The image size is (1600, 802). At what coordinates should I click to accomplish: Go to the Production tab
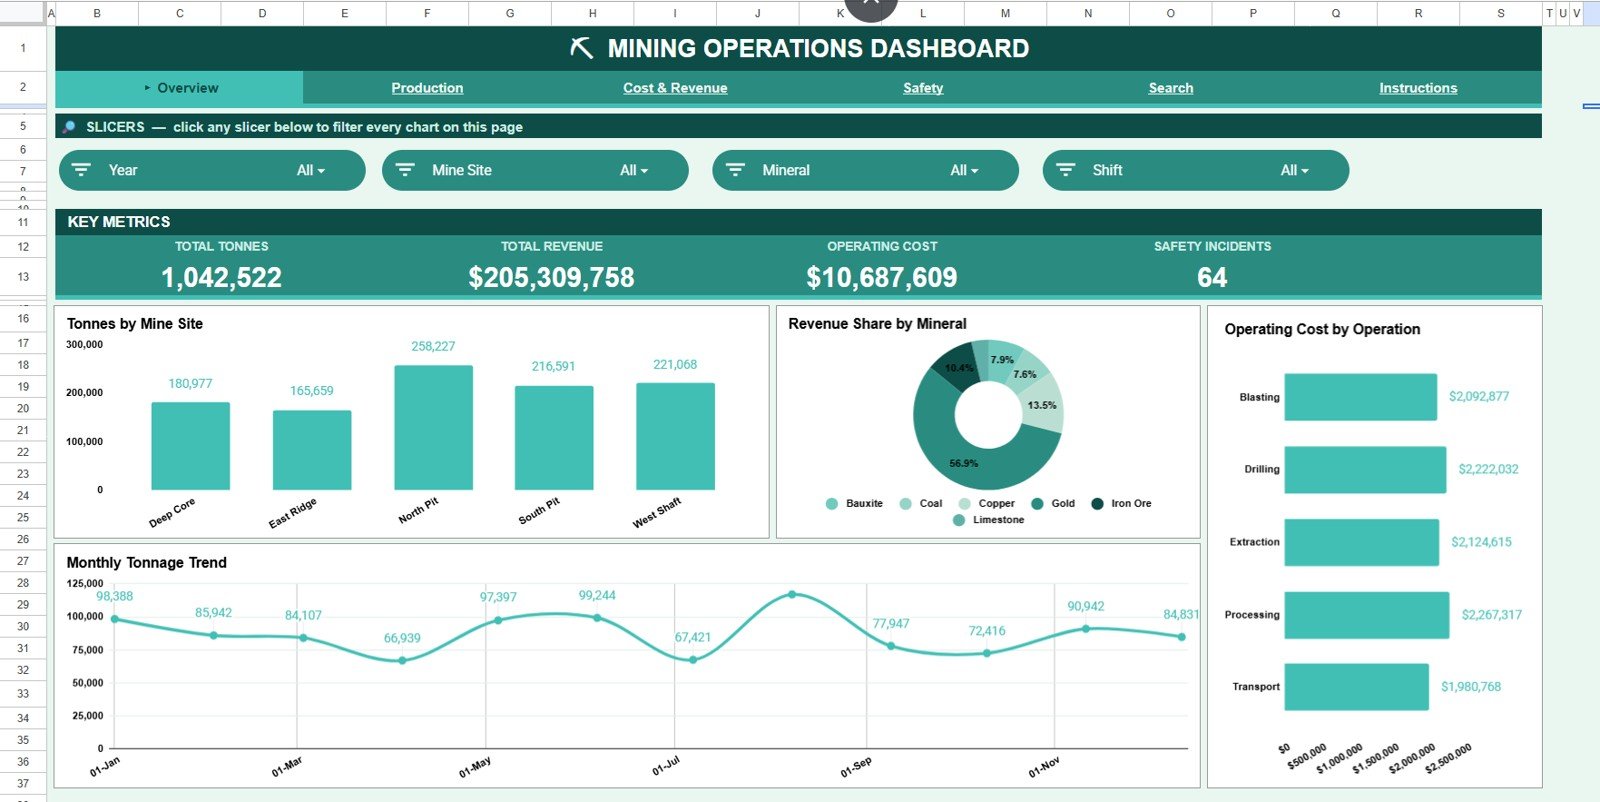click(x=427, y=88)
